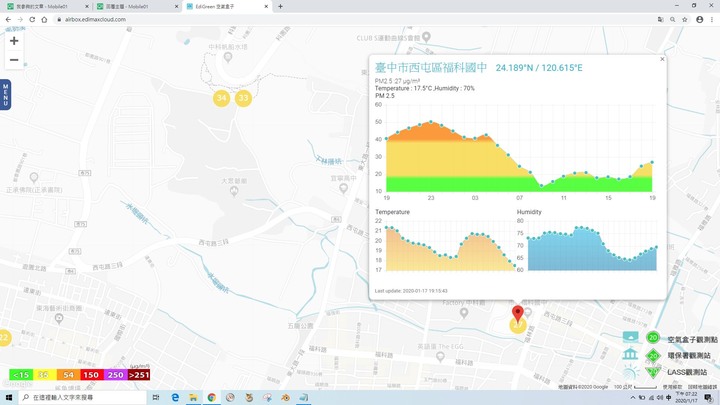Toggle the air box station layer icon
This screenshot has height=405, width=720.
[x=630, y=337]
